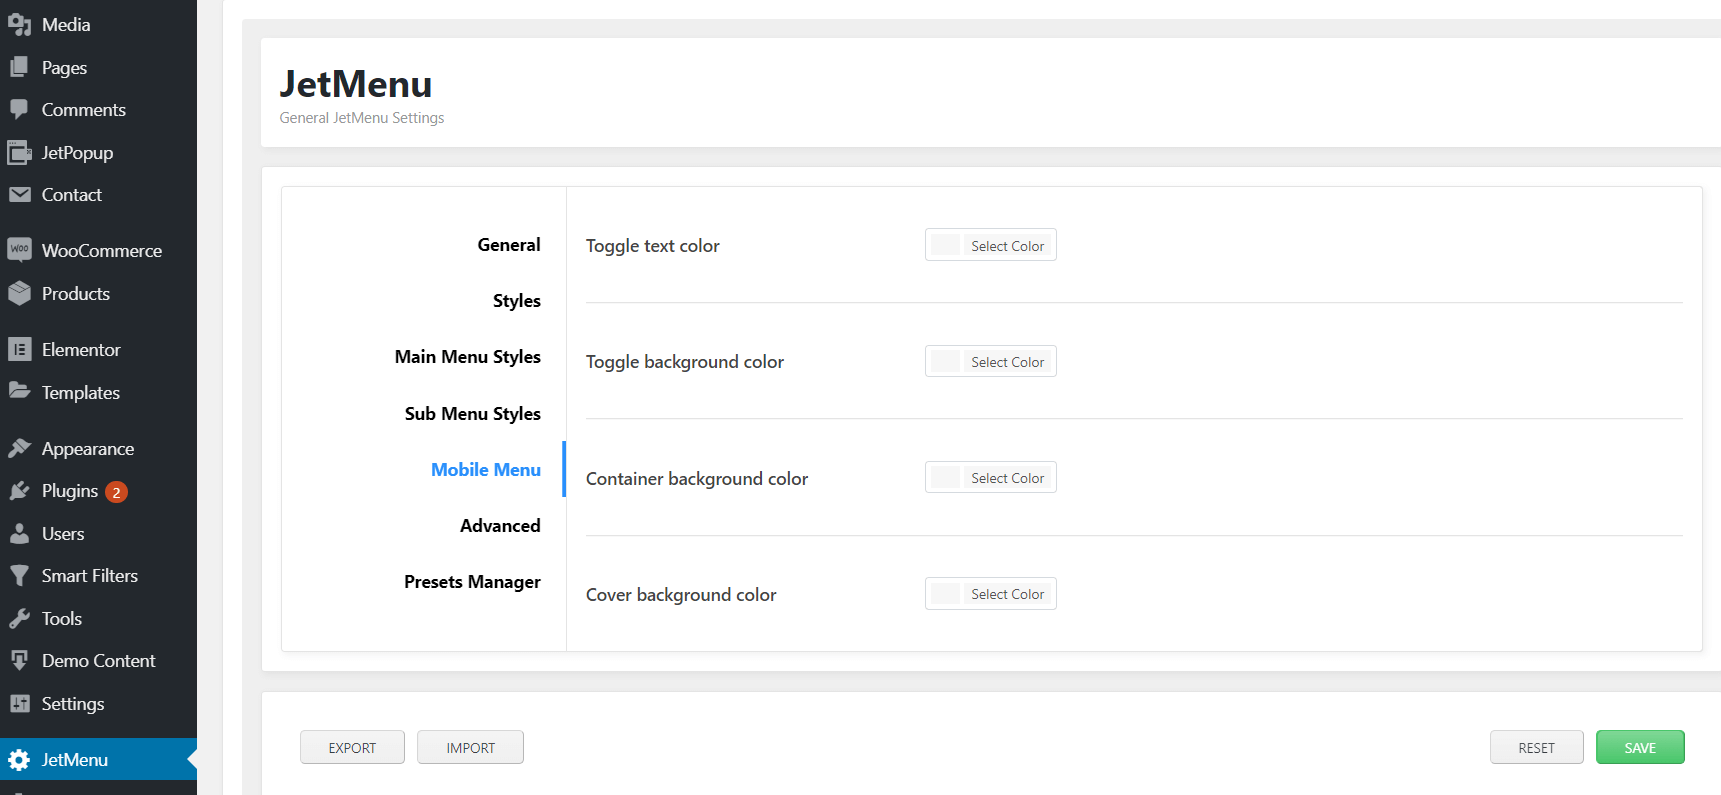Click the Contact envelope icon

tap(19, 195)
